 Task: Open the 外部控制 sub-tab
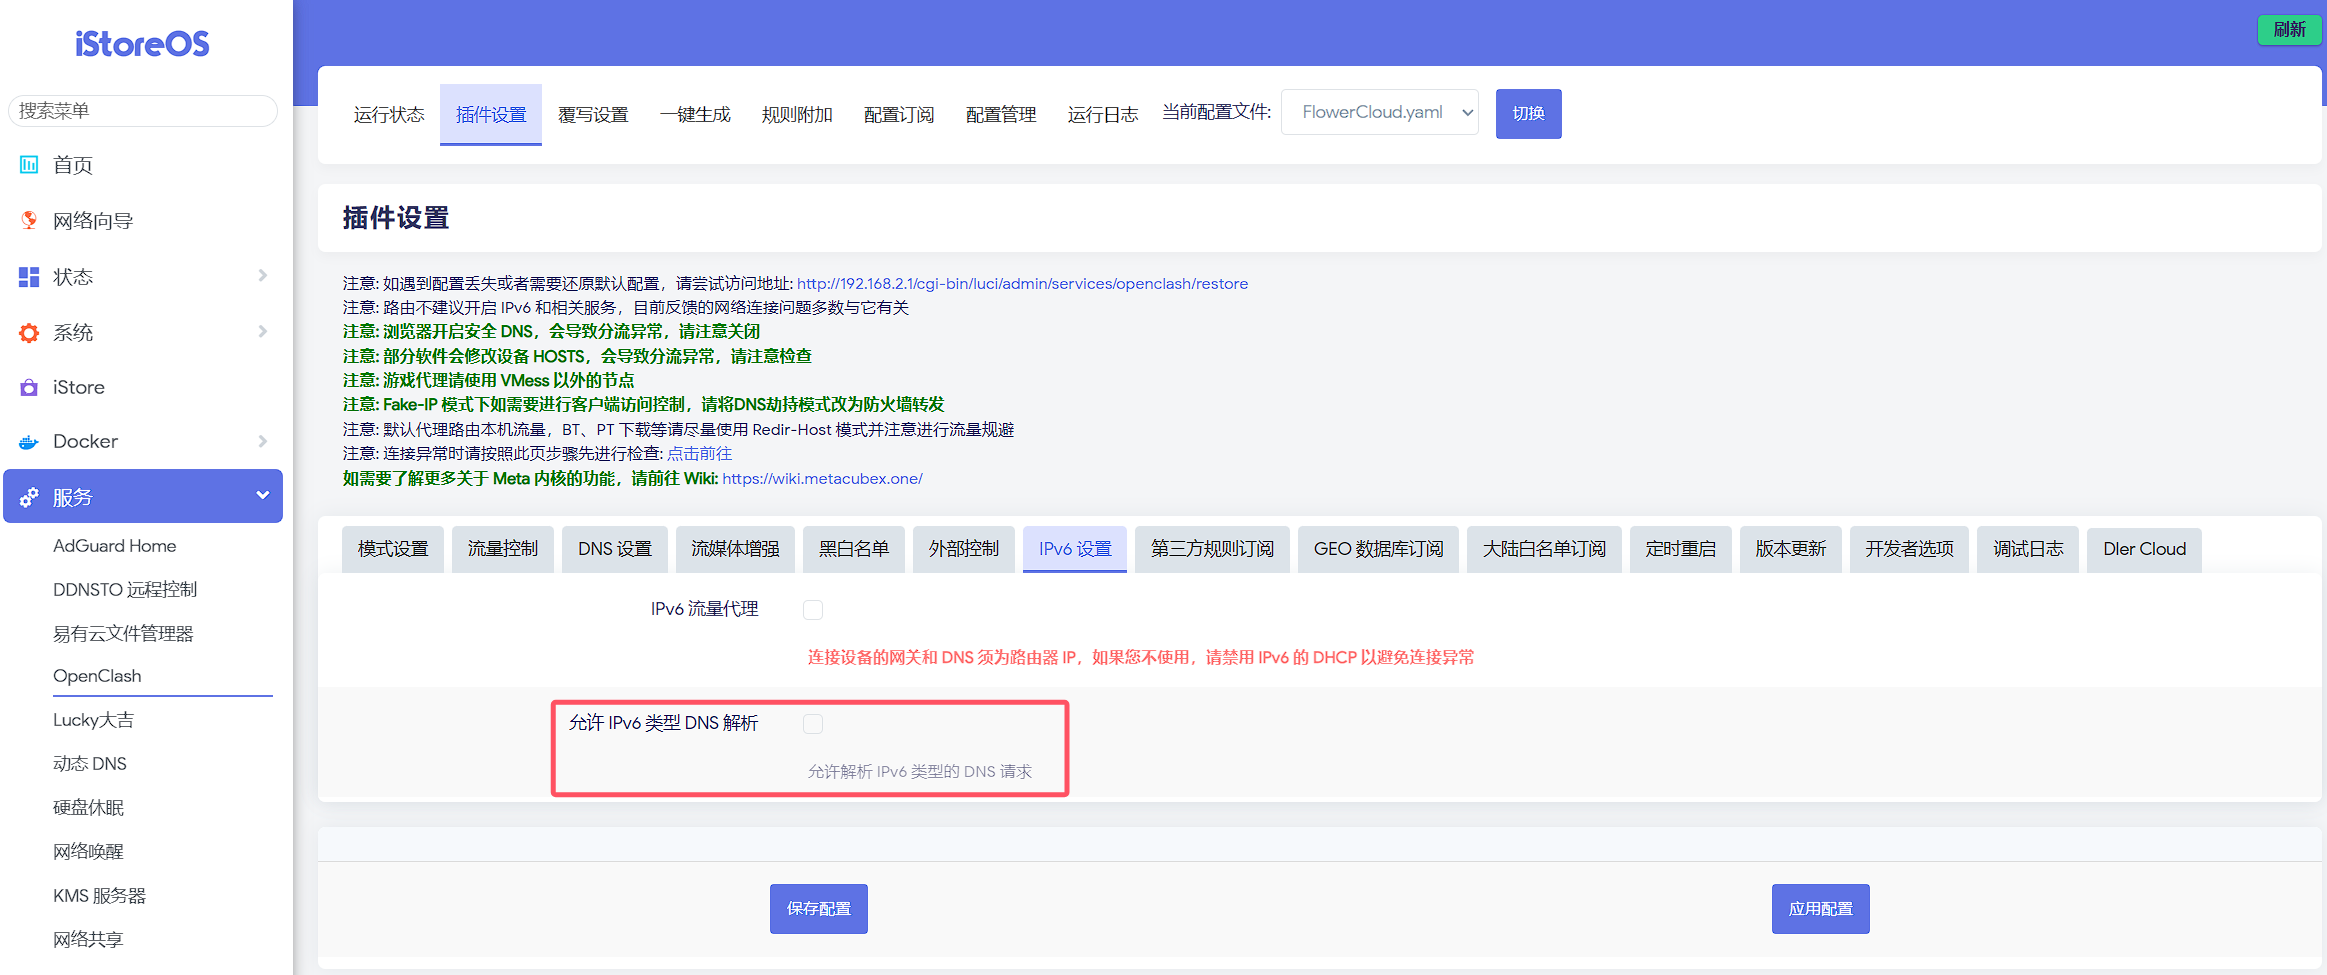pyautogui.click(x=964, y=549)
